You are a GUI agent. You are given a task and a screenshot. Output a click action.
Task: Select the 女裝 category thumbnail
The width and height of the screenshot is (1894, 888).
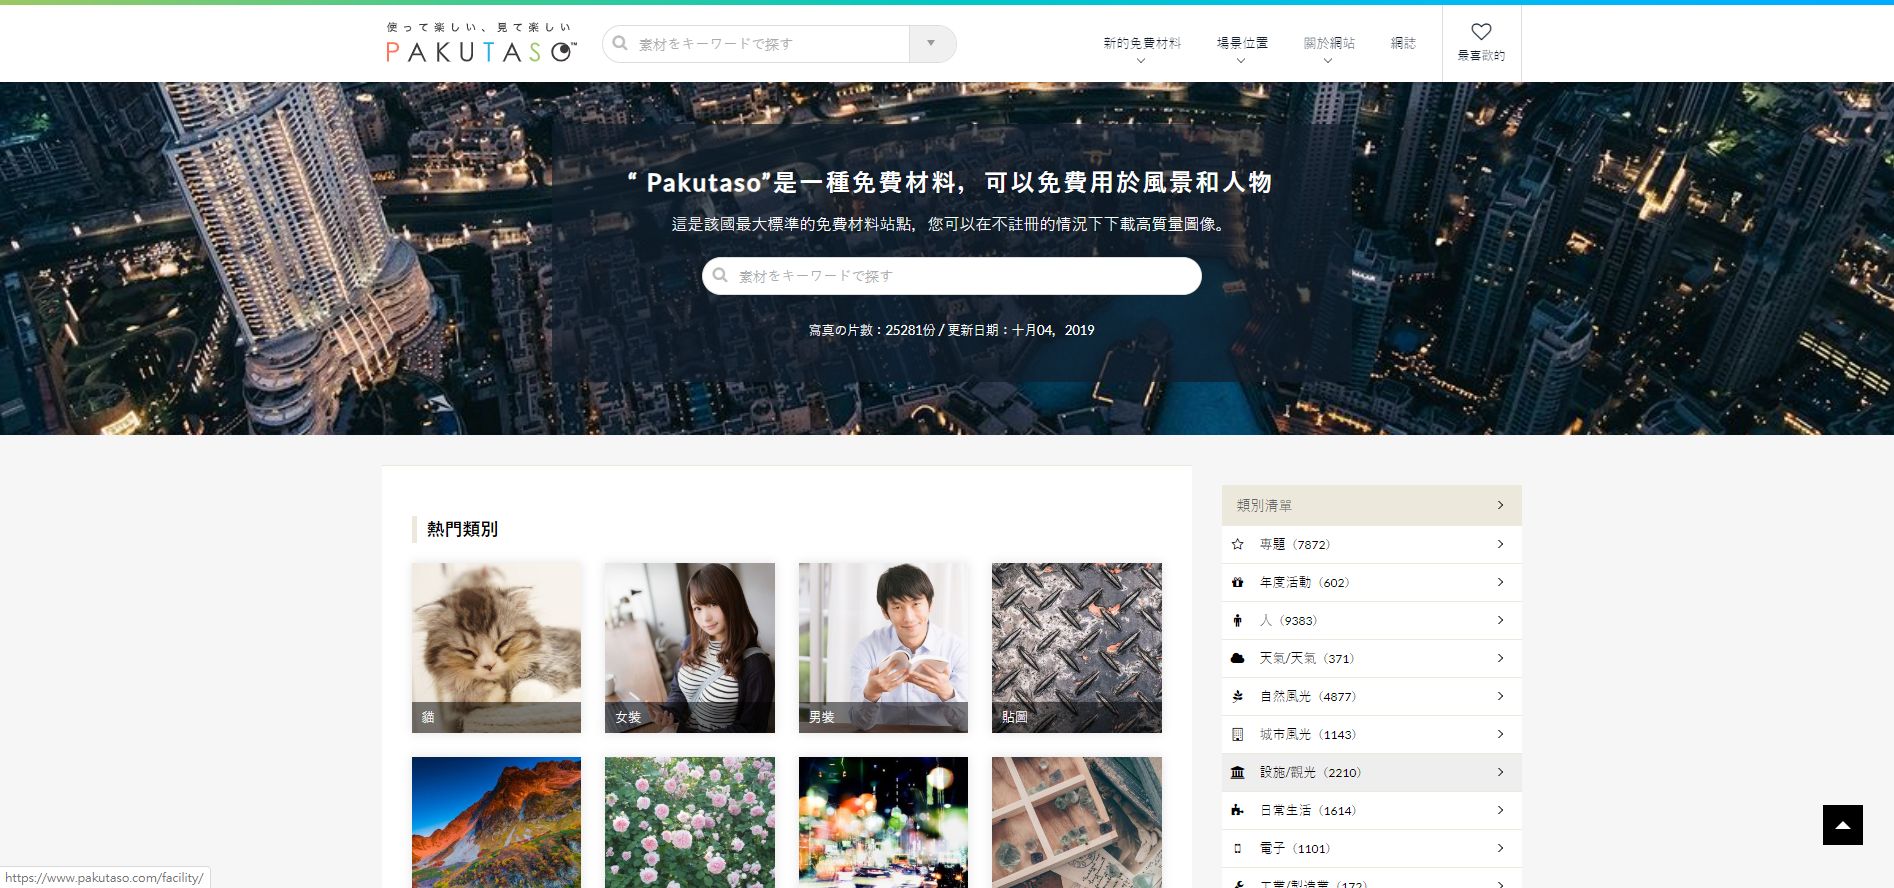689,647
